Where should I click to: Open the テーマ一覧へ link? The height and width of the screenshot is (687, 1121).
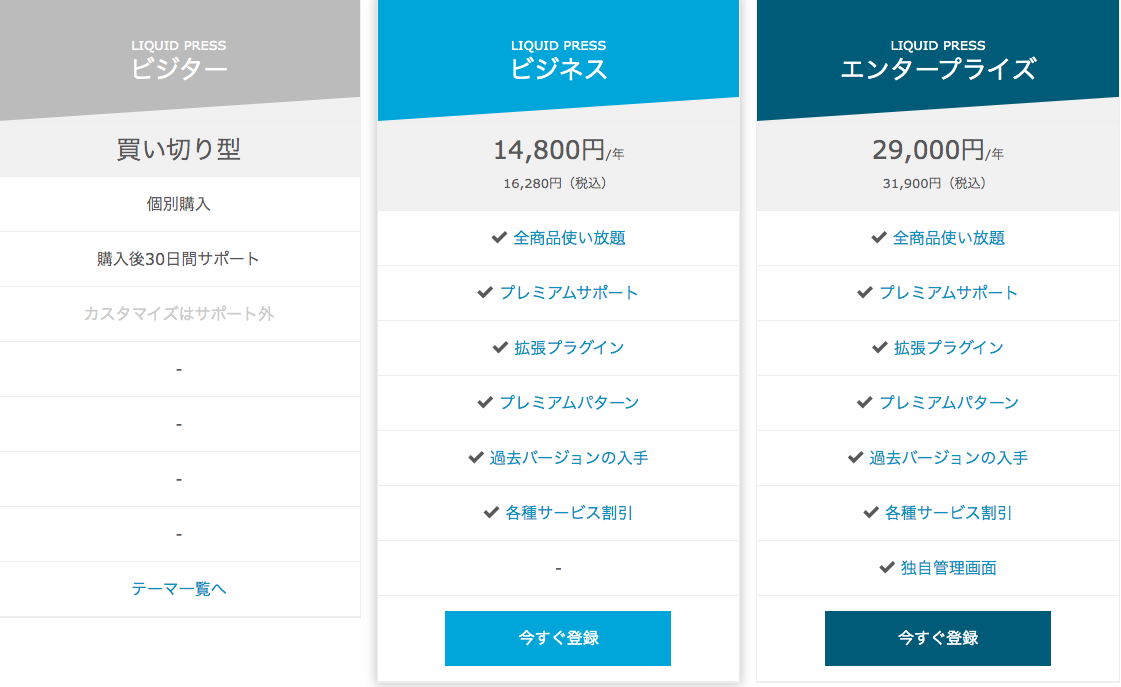coord(179,589)
